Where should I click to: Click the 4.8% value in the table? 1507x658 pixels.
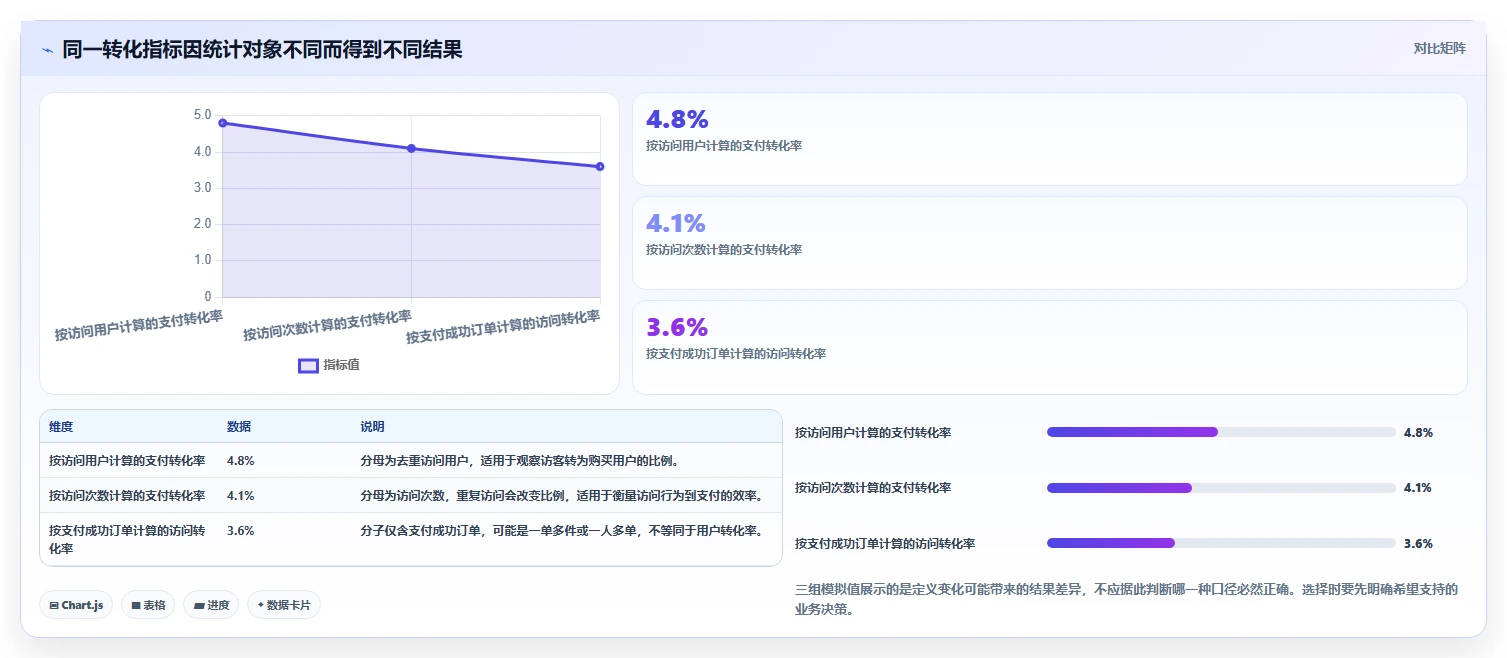pos(241,461)
